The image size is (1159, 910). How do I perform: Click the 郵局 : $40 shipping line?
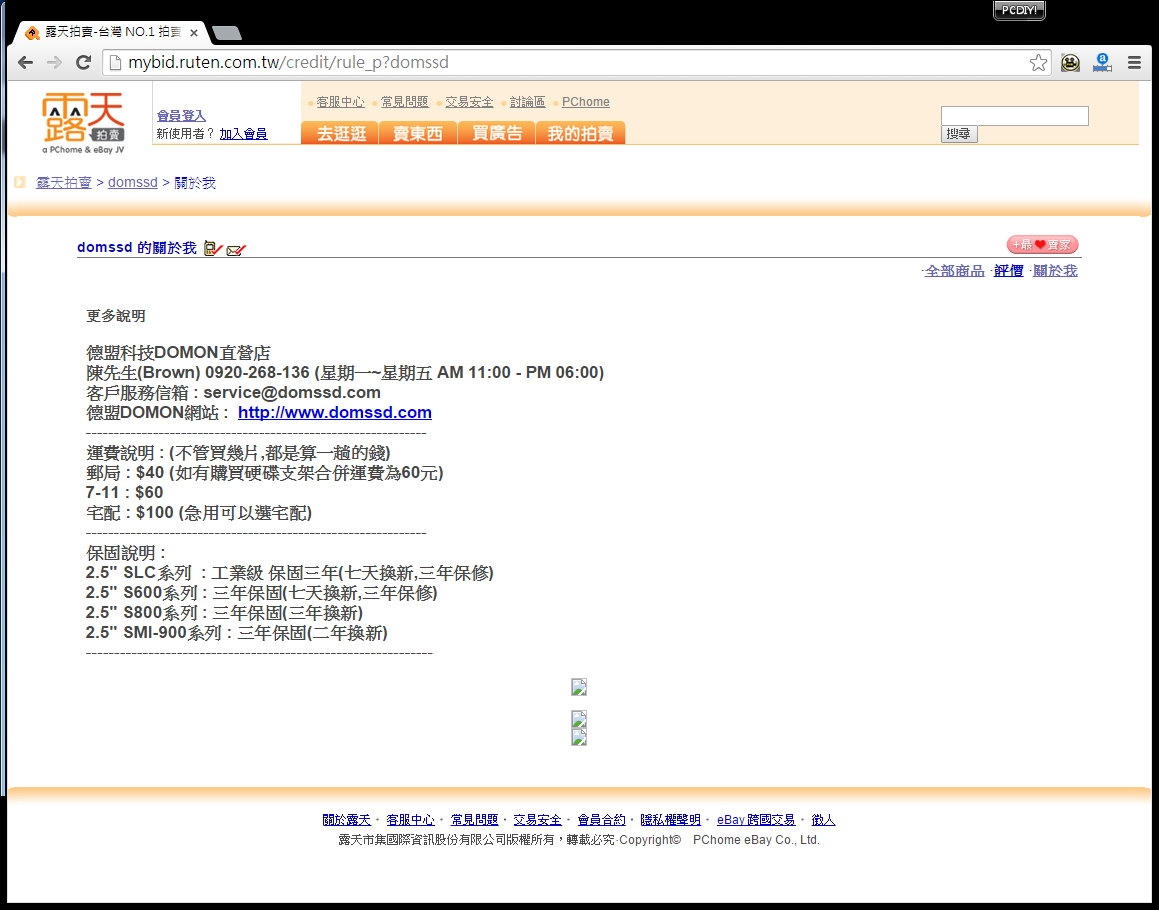point(265,472)
